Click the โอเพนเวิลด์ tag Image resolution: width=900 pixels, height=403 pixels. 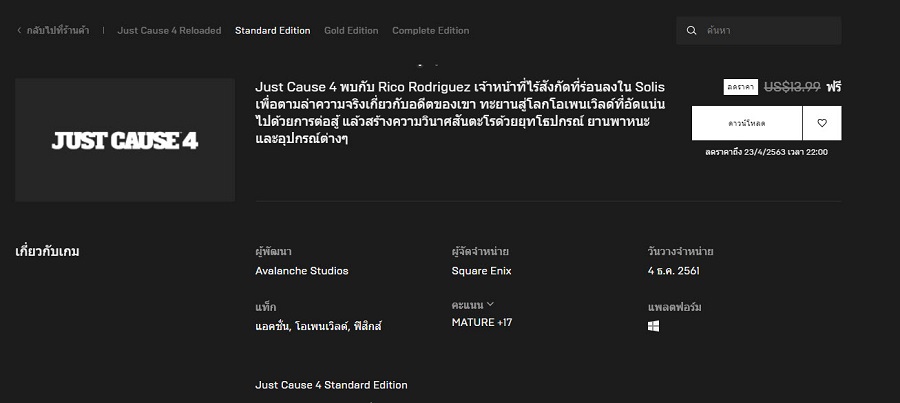[321, 327]
